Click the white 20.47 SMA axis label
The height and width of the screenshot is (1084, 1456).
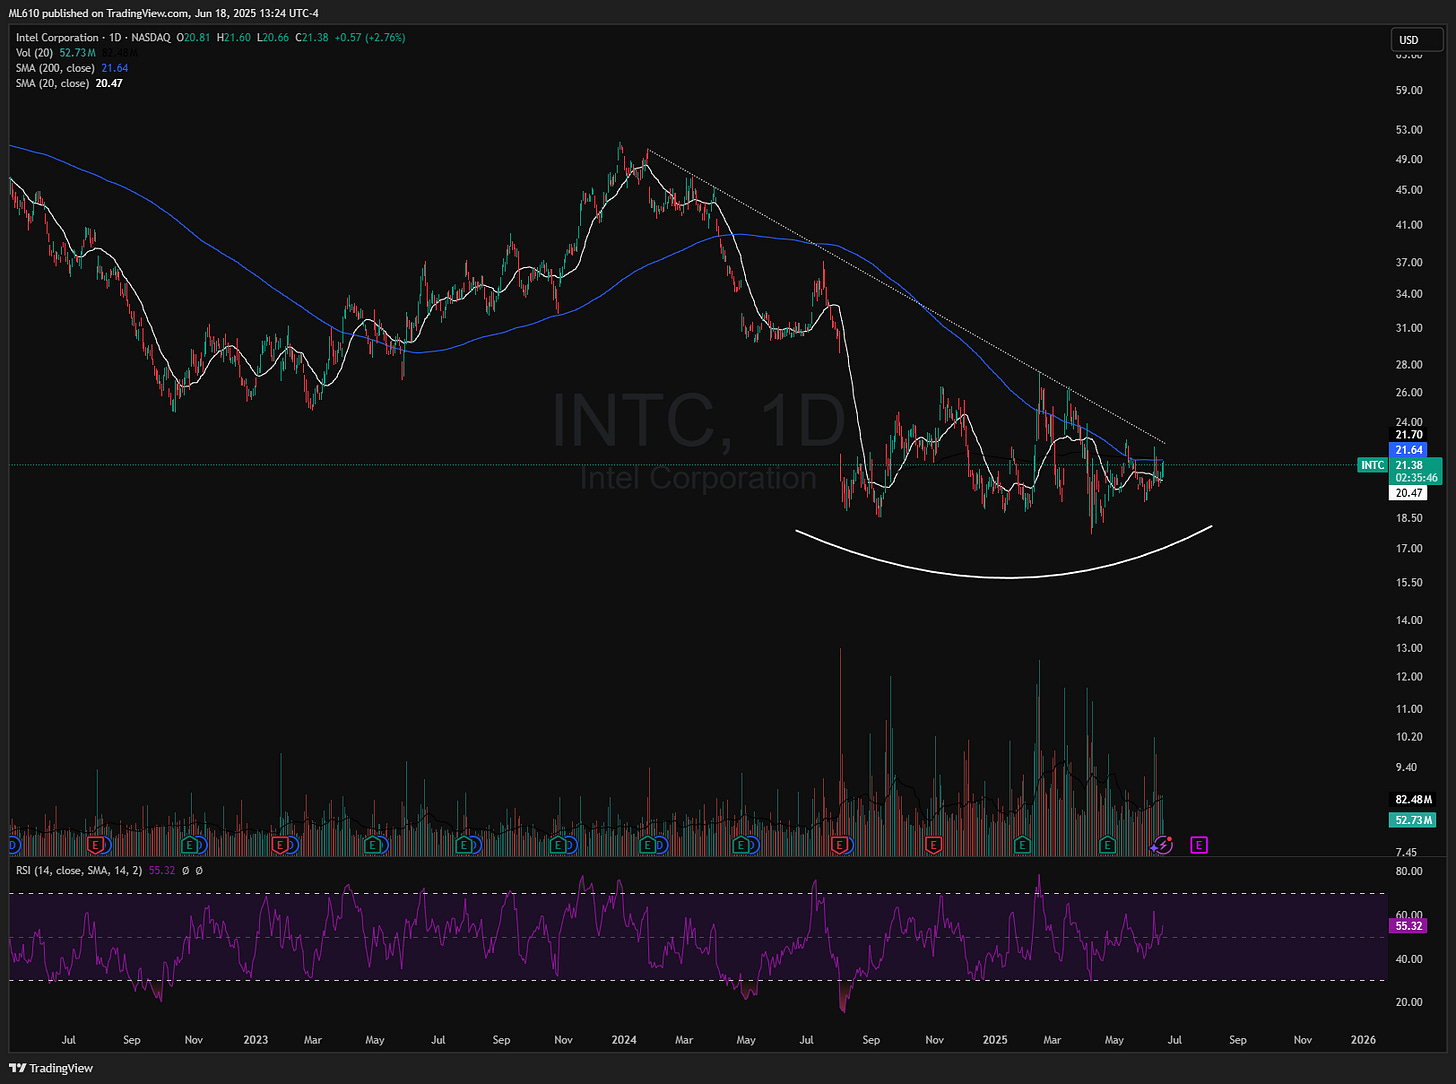[x=1409, y=493]
